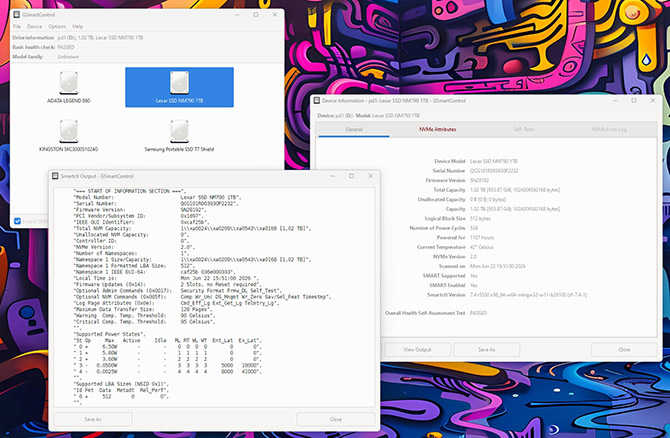Image resolution: width=670 pixels, height=438 pixels.
Task: Minimize the Device Information window
Action: [x=615, y=100]
